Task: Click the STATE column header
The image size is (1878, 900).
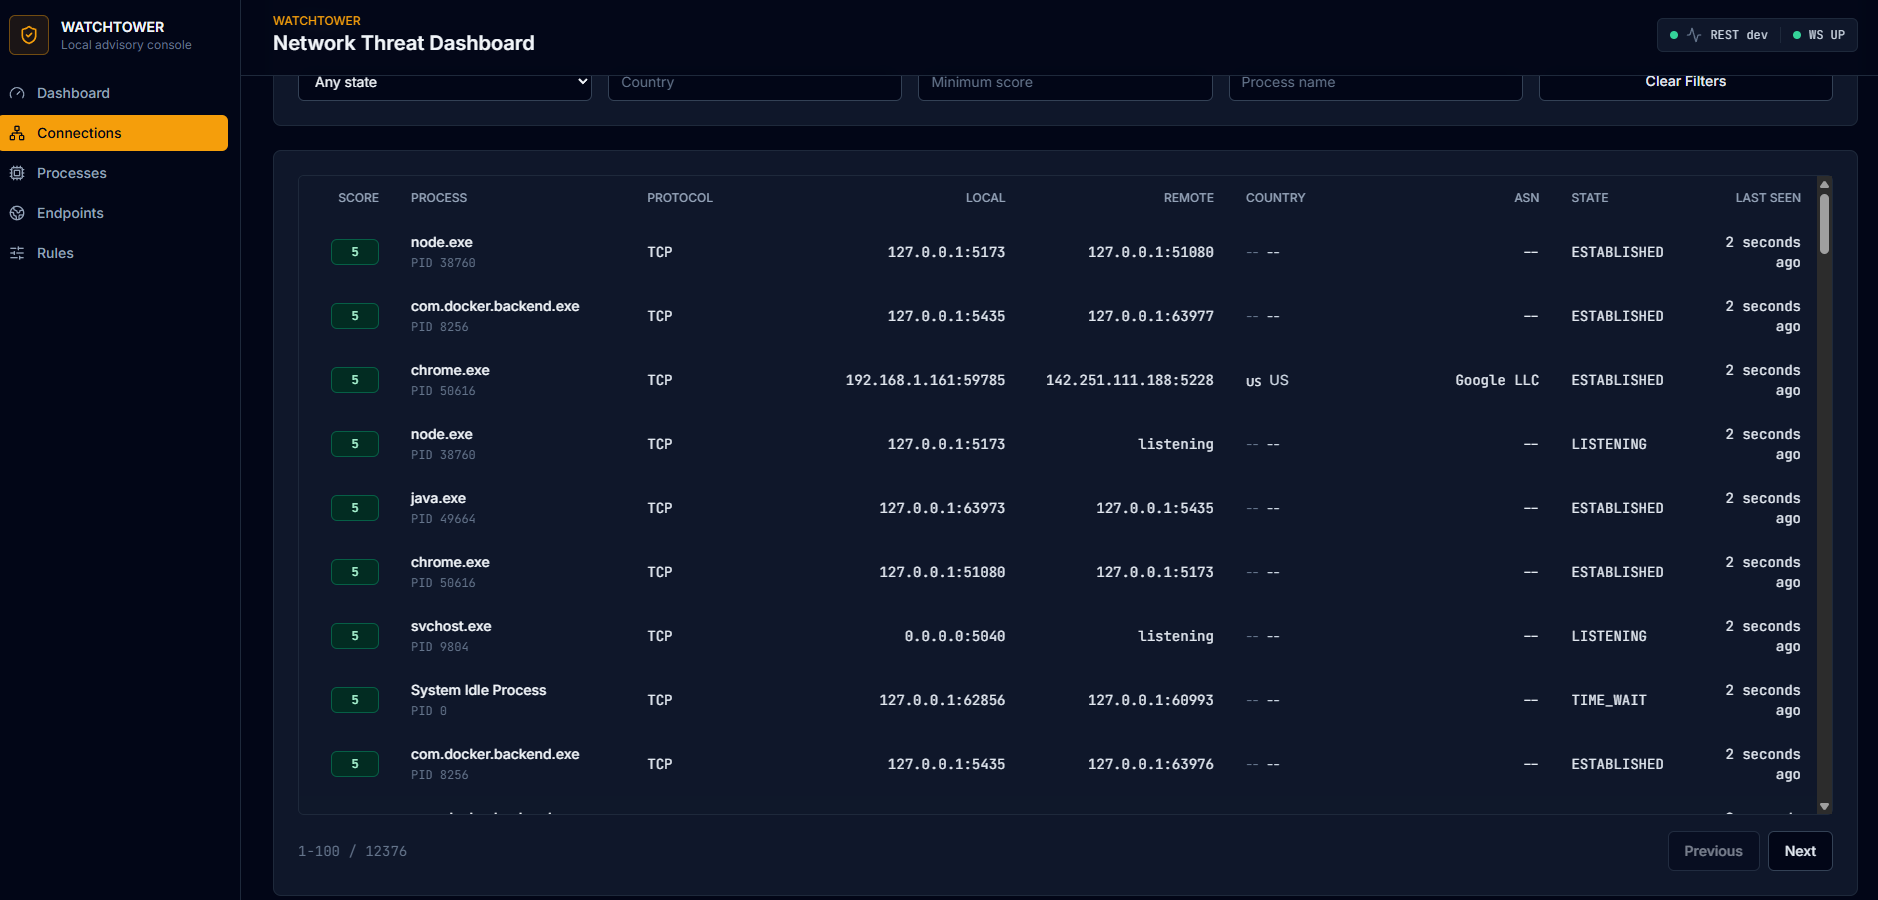Action: coord(1590,198)
